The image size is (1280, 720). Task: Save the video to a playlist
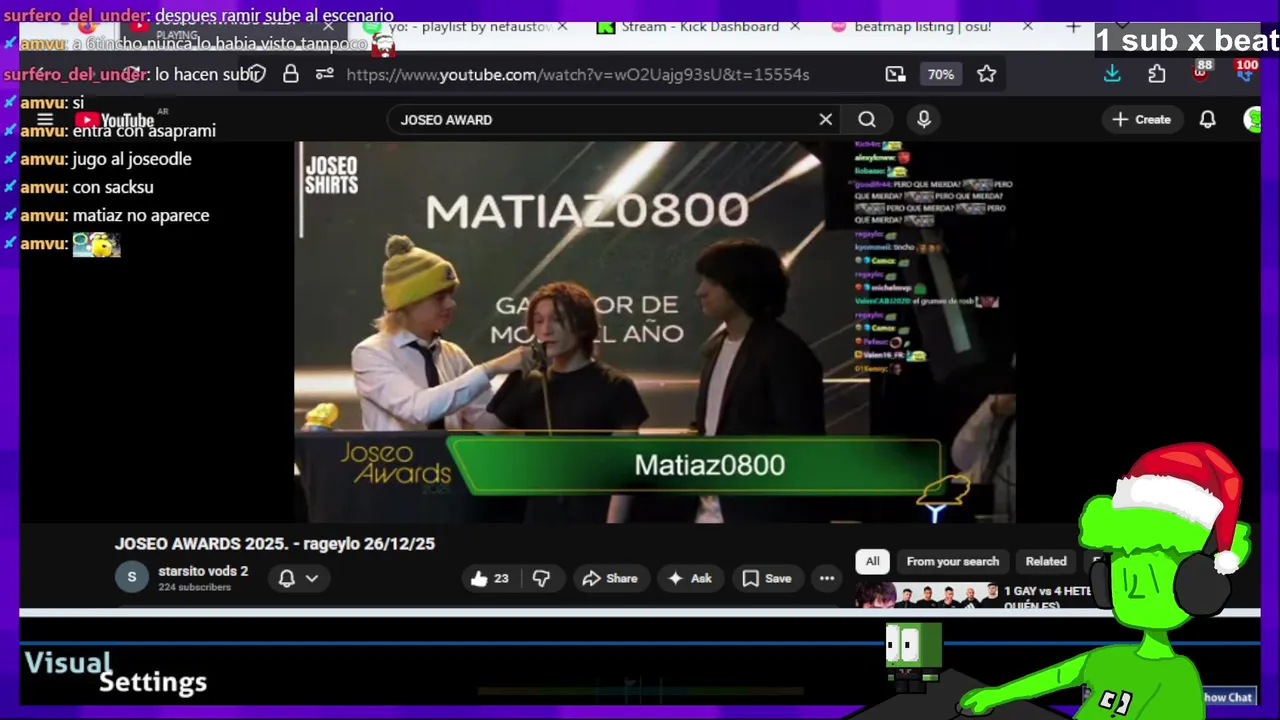(767, 578)
